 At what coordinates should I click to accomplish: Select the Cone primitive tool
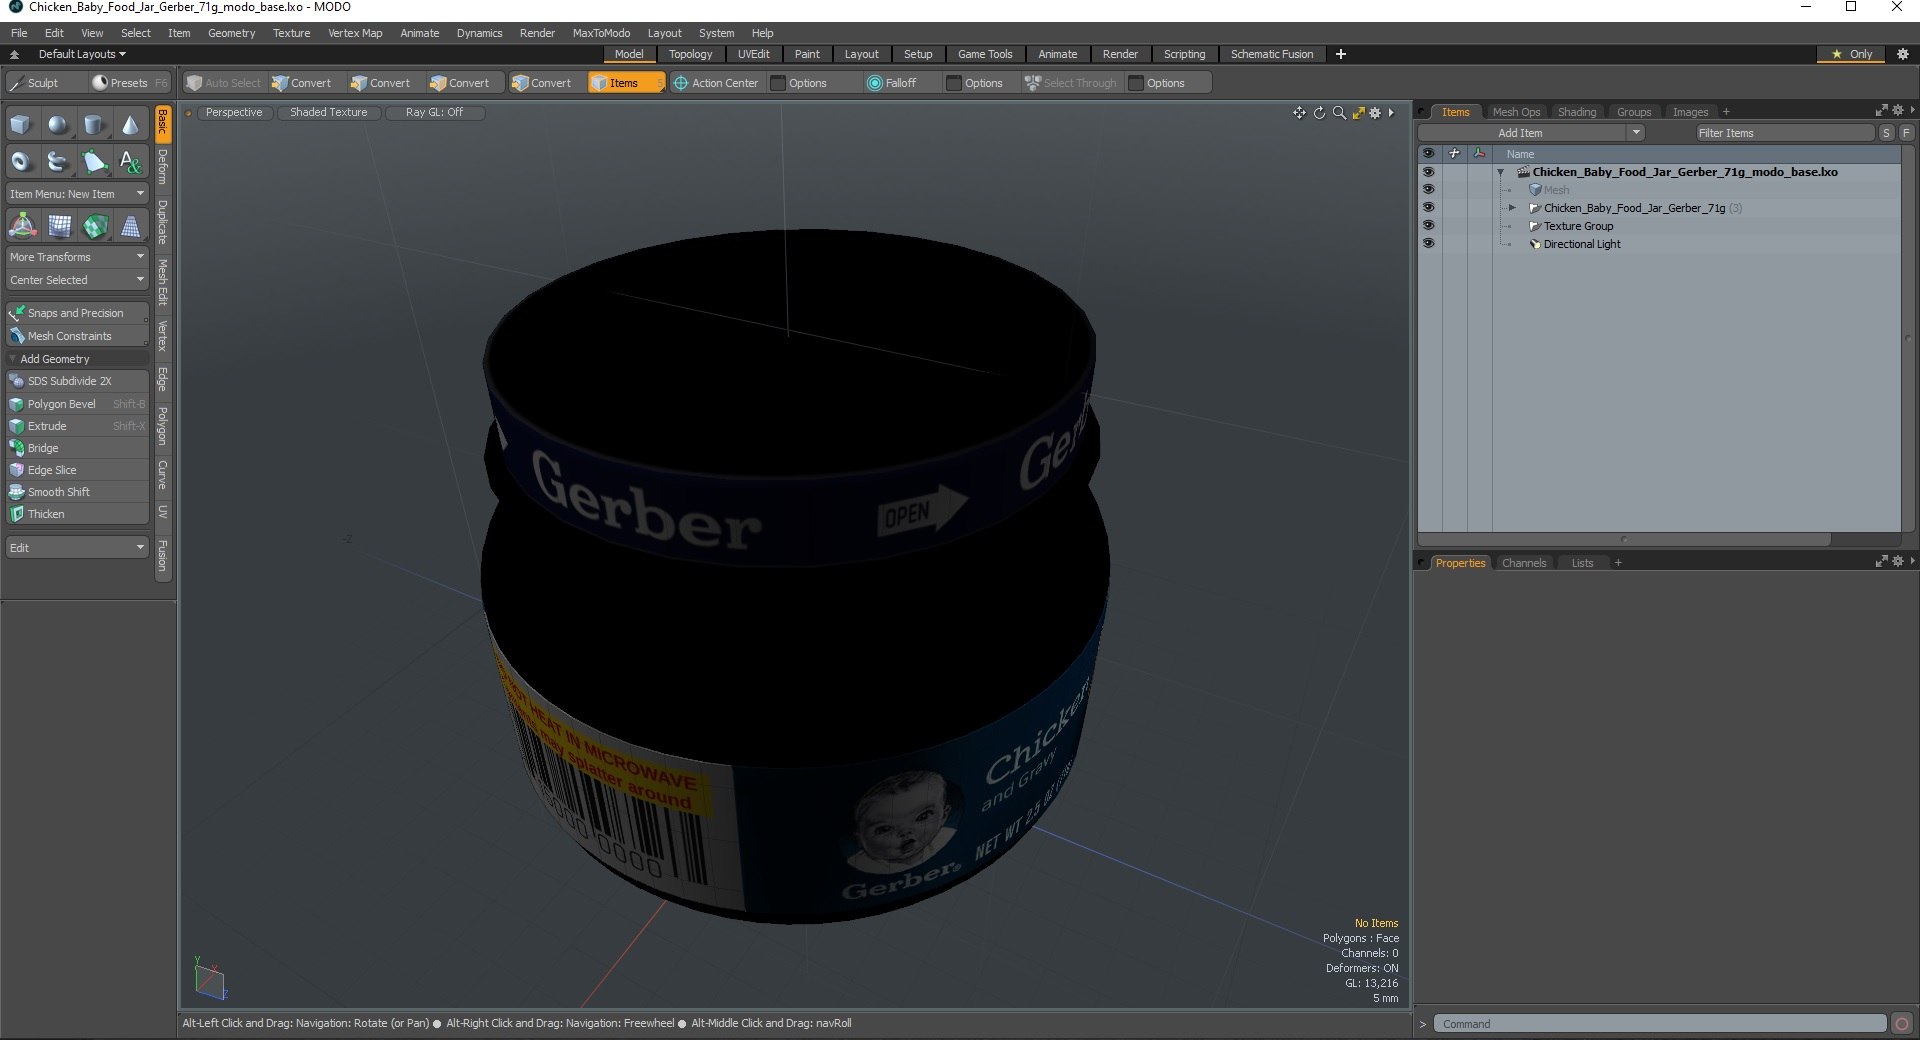[x=130, y=125]
